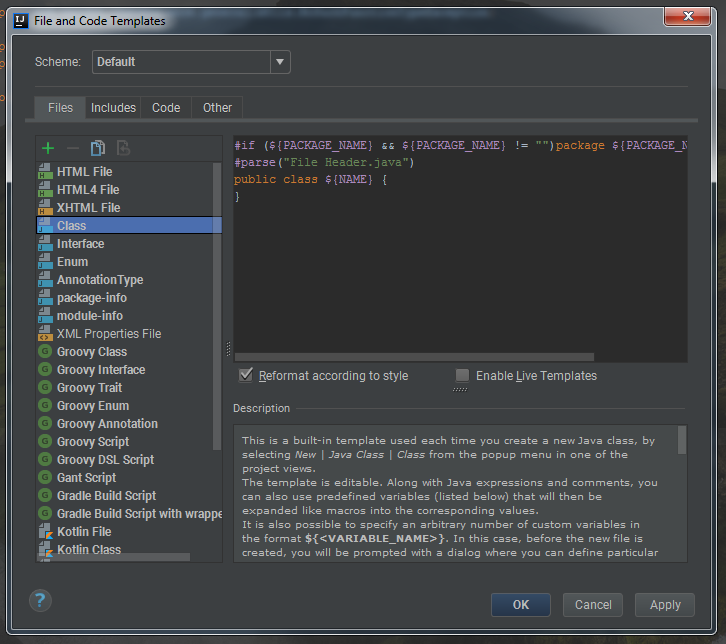This screenshot has height=644, width=726.
Task: Confirm with the OK button
Action: click(x=520, y=605)
